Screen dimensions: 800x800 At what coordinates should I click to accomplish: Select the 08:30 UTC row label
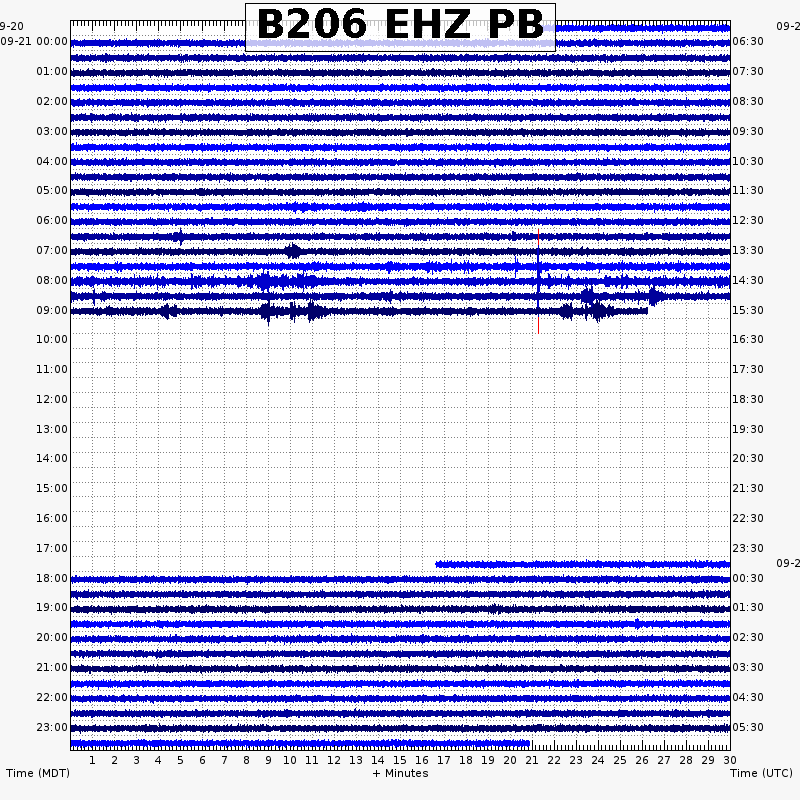(748, 102)
